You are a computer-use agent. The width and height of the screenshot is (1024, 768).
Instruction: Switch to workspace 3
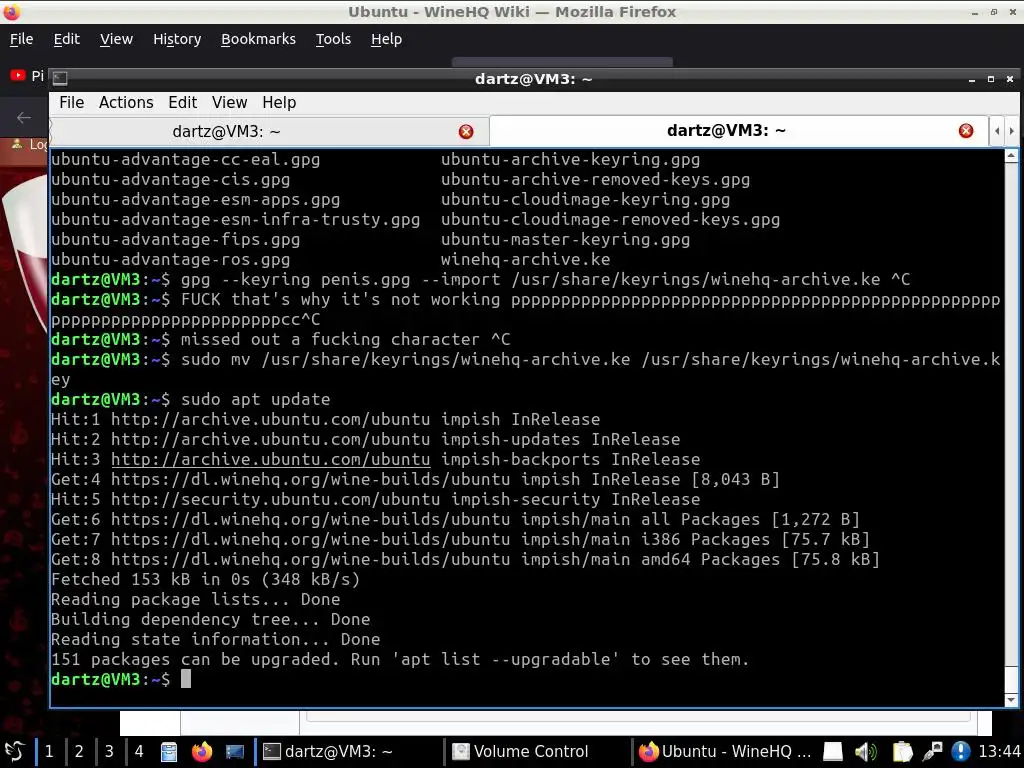coord(109,752)
